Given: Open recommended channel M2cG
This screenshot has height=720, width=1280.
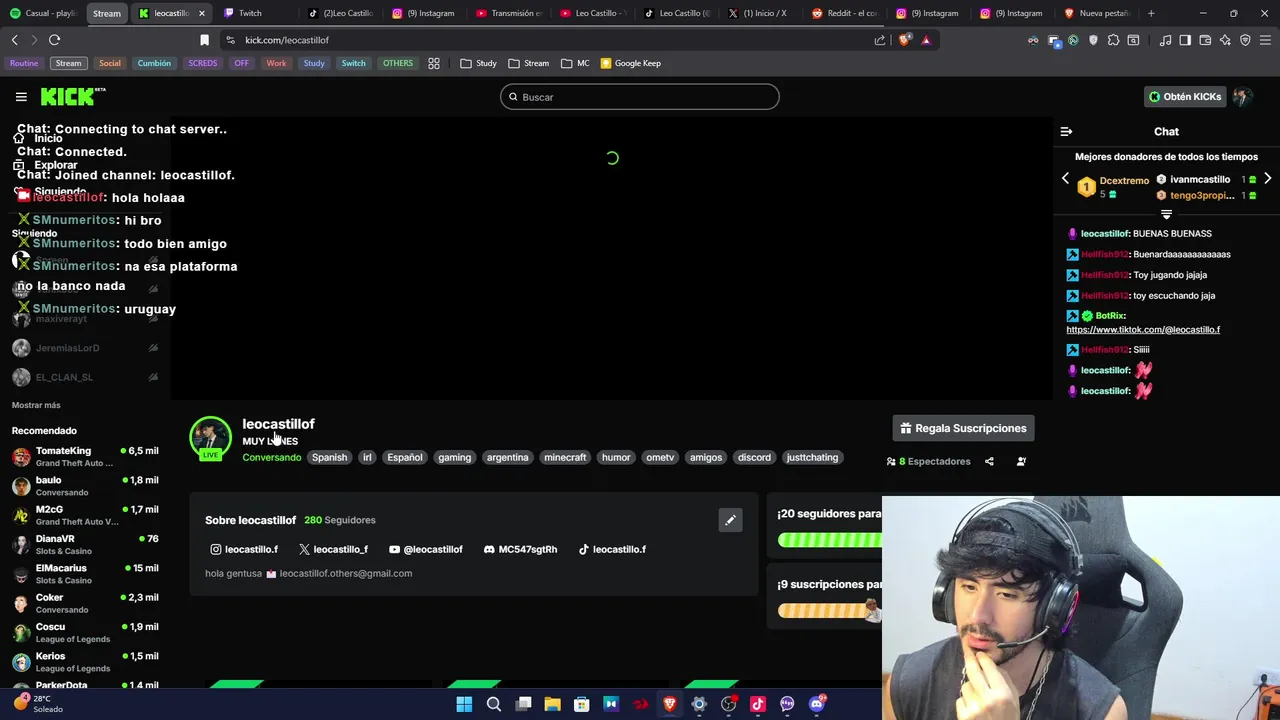Looking at the screenshot, I should (x=85, y=515).
